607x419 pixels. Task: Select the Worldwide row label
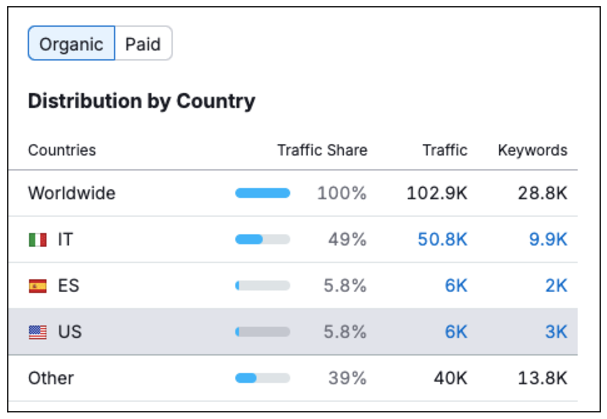click(x=71, y=193)
